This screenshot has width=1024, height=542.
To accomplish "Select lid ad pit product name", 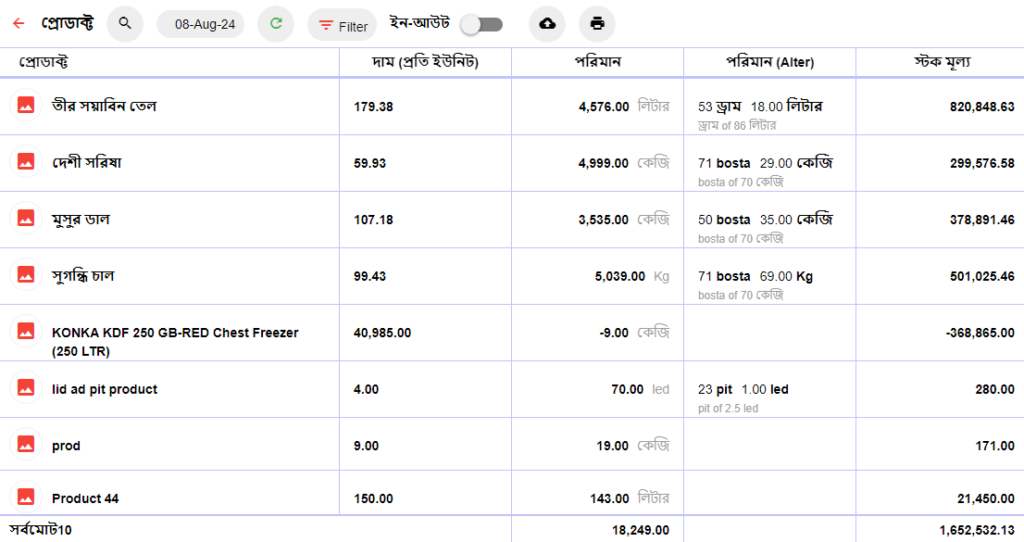I will point(104,389).
